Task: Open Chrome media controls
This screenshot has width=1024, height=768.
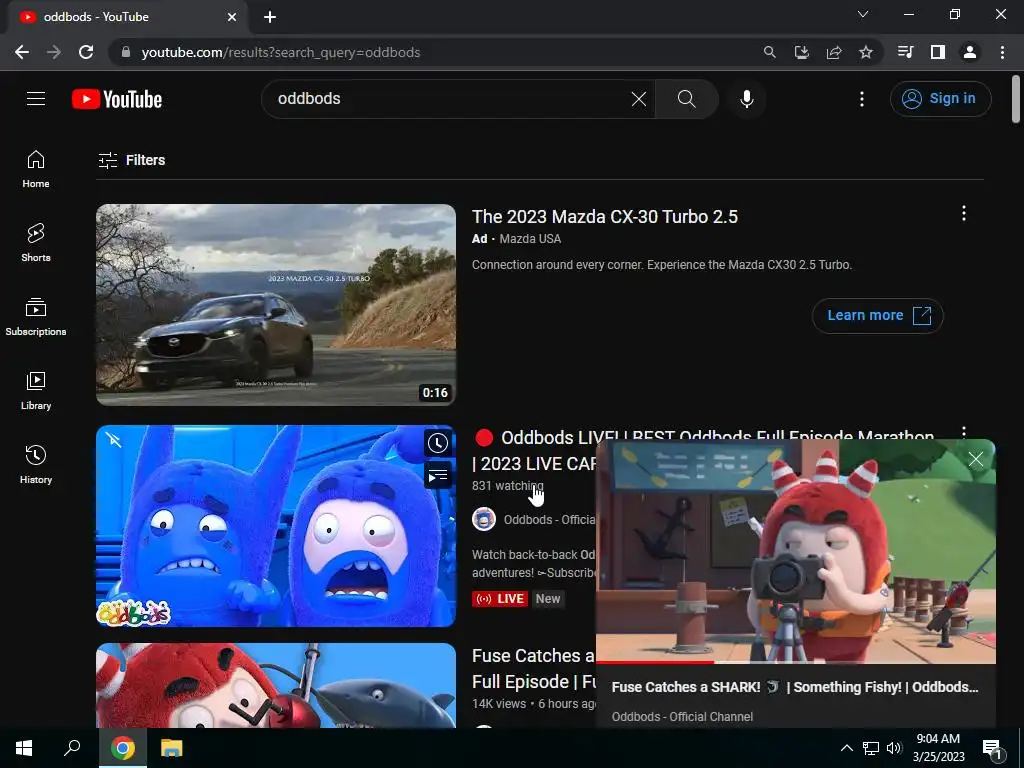Action: click(905, 52)
